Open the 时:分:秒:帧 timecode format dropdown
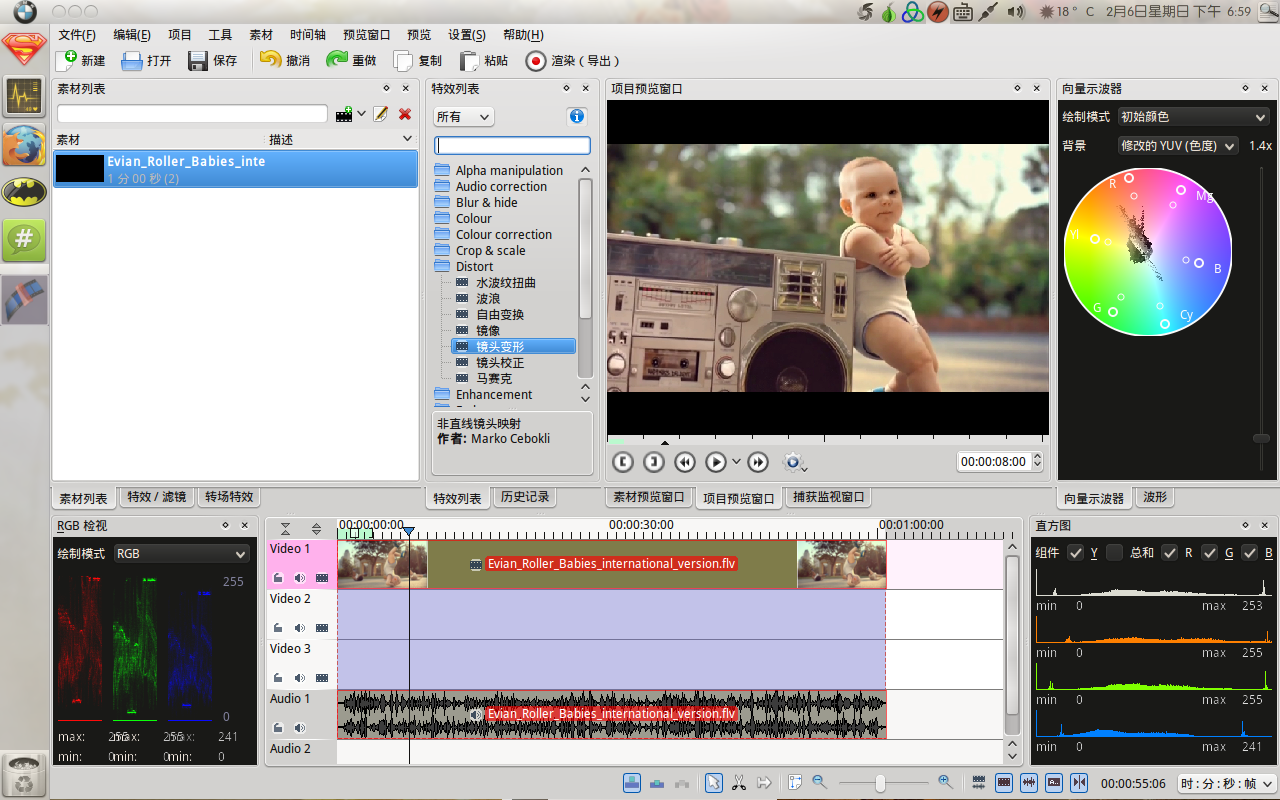The width and height of the screenshot is (1280, 800). pyautogui.click(x=1227, y=784)
